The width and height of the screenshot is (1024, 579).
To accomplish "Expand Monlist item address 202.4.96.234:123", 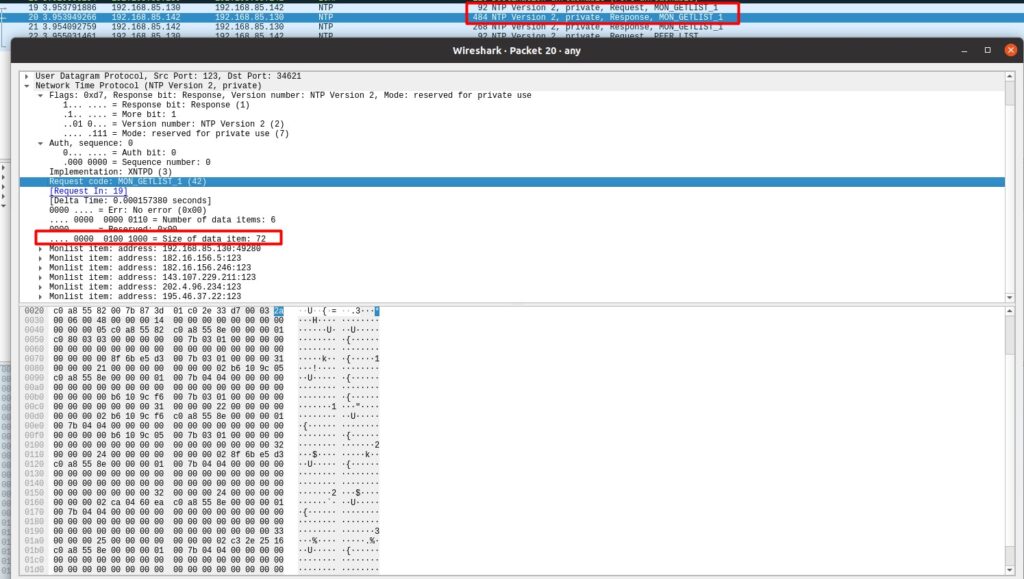I will coord(40,287).
